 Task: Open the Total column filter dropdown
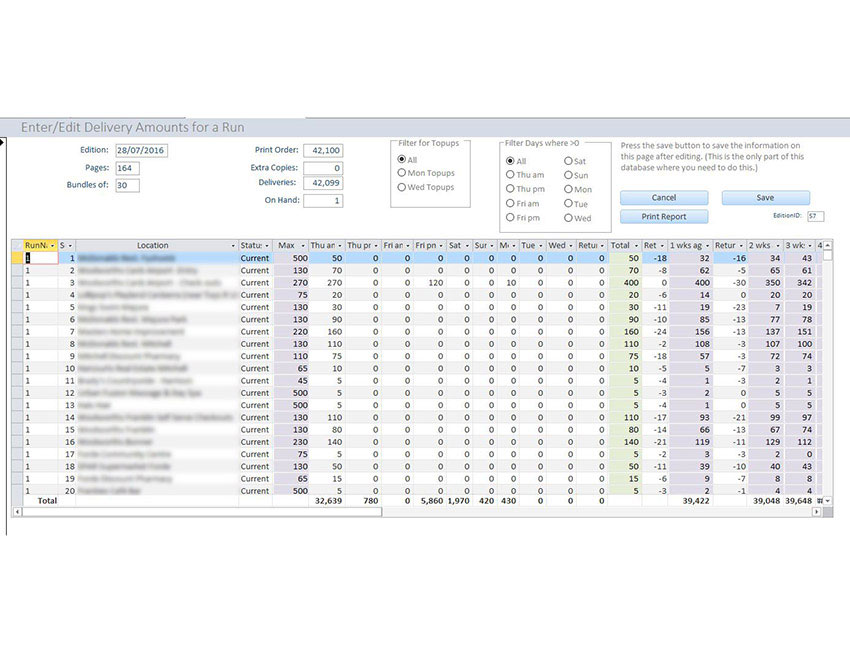(x=636, y=245)
